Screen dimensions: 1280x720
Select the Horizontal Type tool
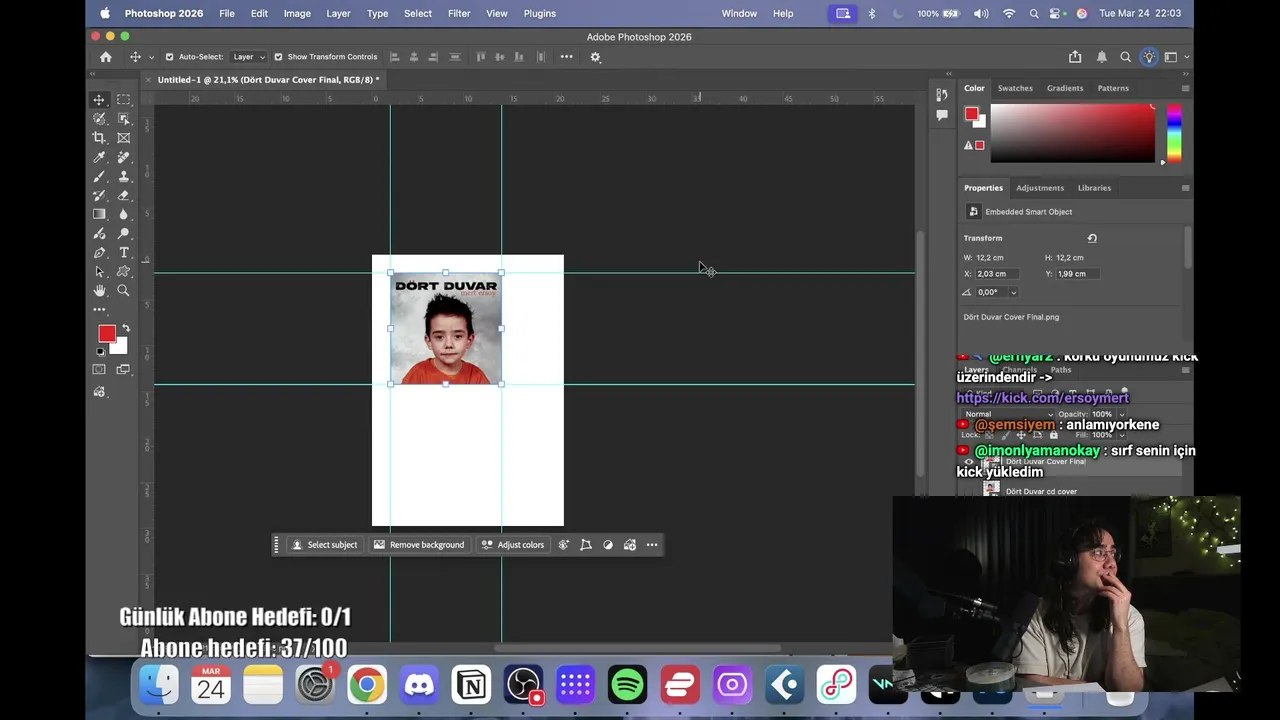point(124,253)
